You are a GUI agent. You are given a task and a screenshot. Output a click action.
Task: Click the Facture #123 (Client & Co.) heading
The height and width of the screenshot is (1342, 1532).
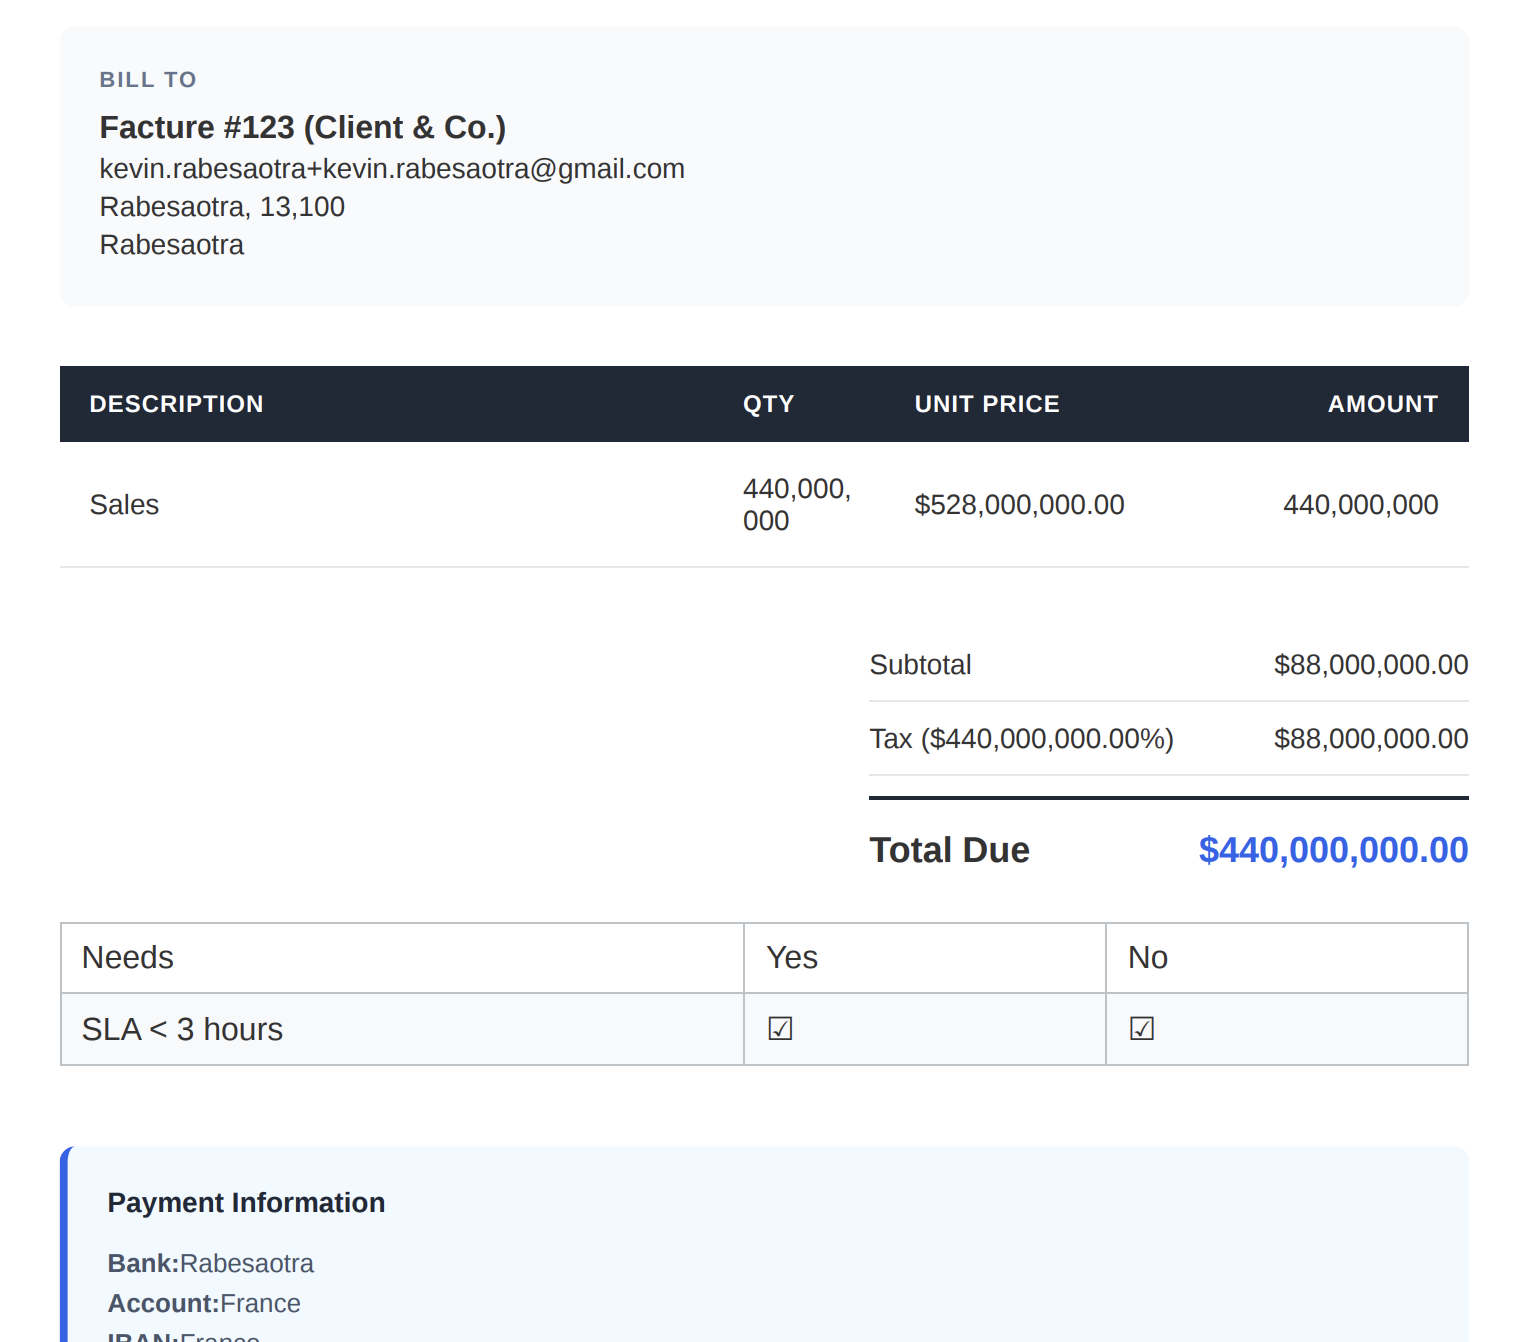302,128
